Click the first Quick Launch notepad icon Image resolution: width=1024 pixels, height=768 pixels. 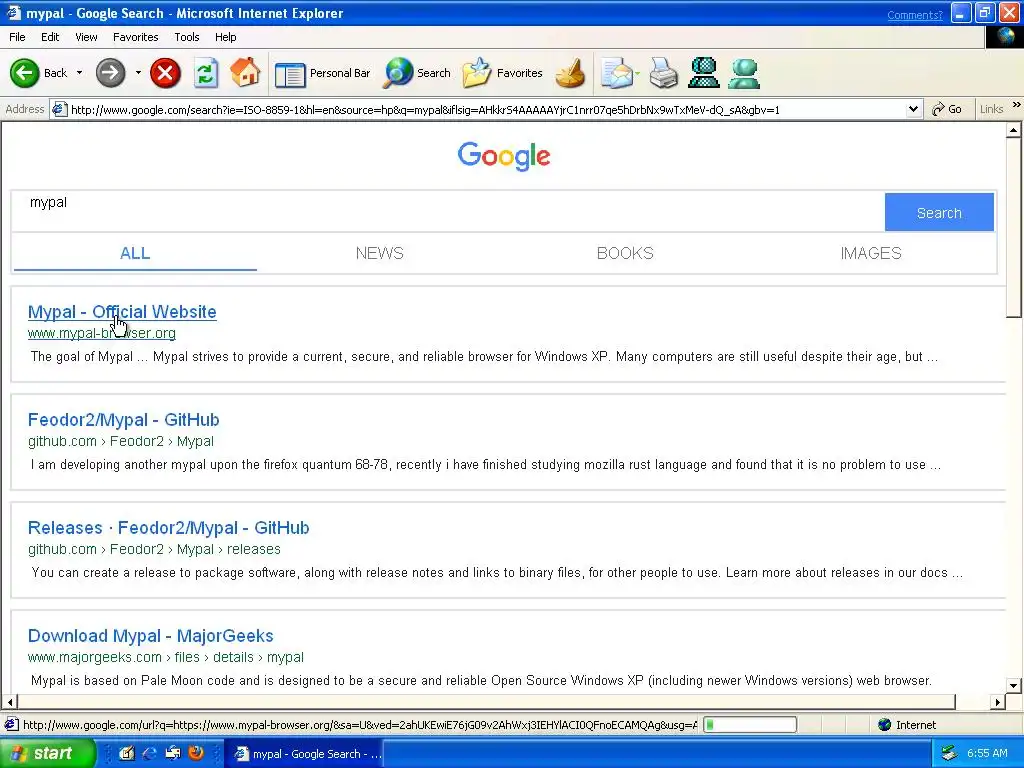(x=127, y=754)
